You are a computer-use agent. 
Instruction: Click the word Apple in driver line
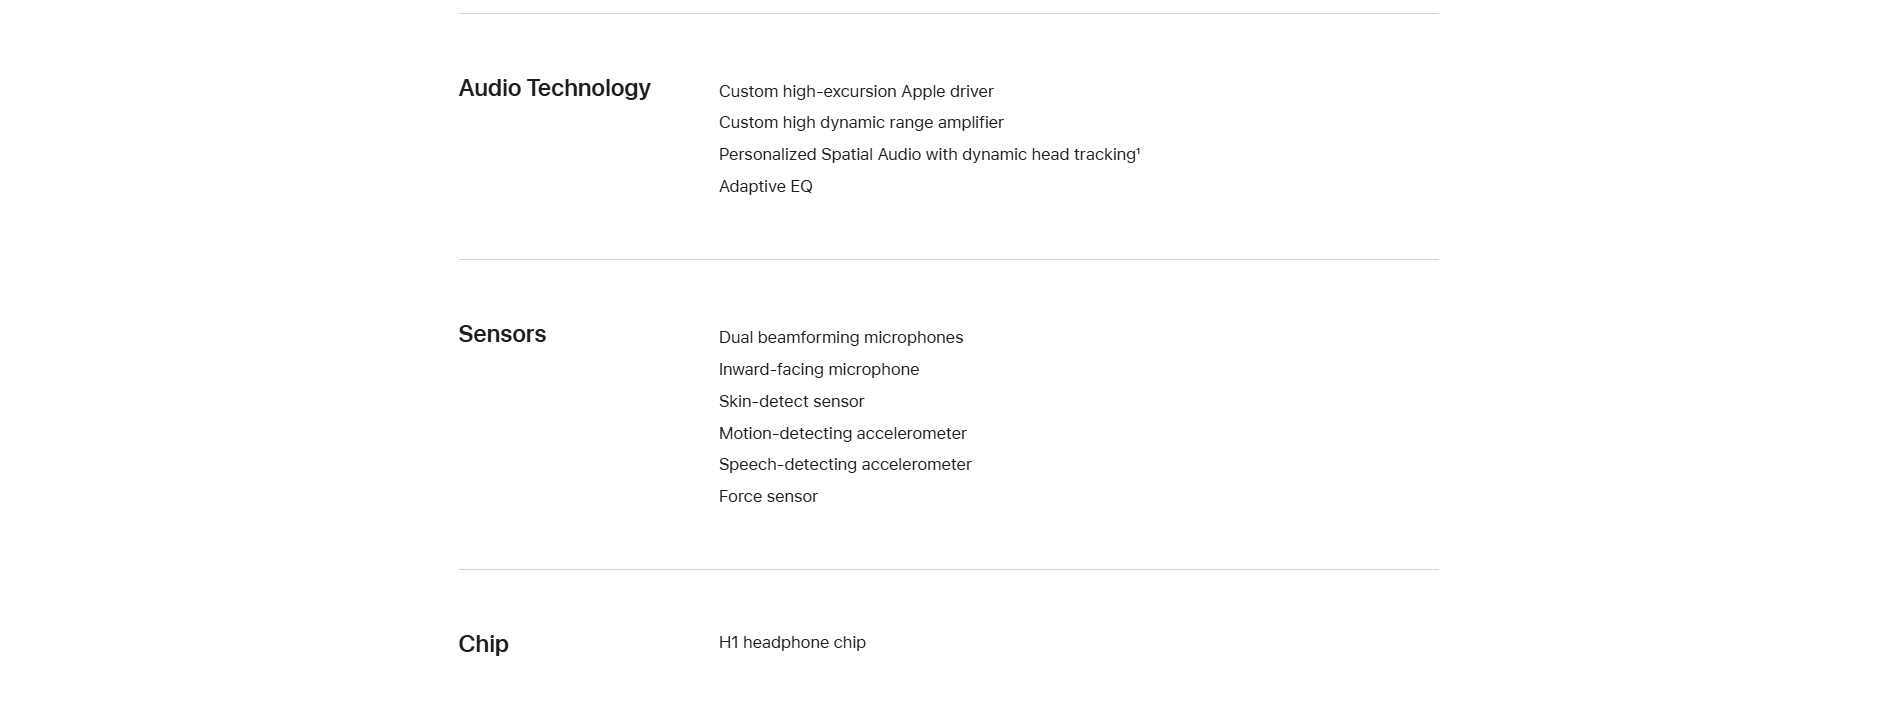click(923, 91)
